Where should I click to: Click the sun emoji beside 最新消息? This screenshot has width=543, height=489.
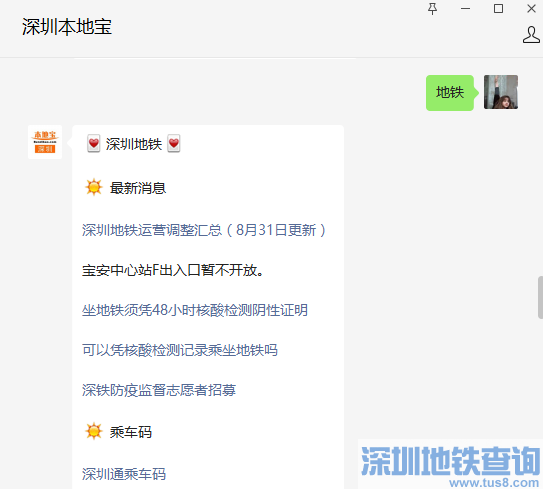click(94, 187)
